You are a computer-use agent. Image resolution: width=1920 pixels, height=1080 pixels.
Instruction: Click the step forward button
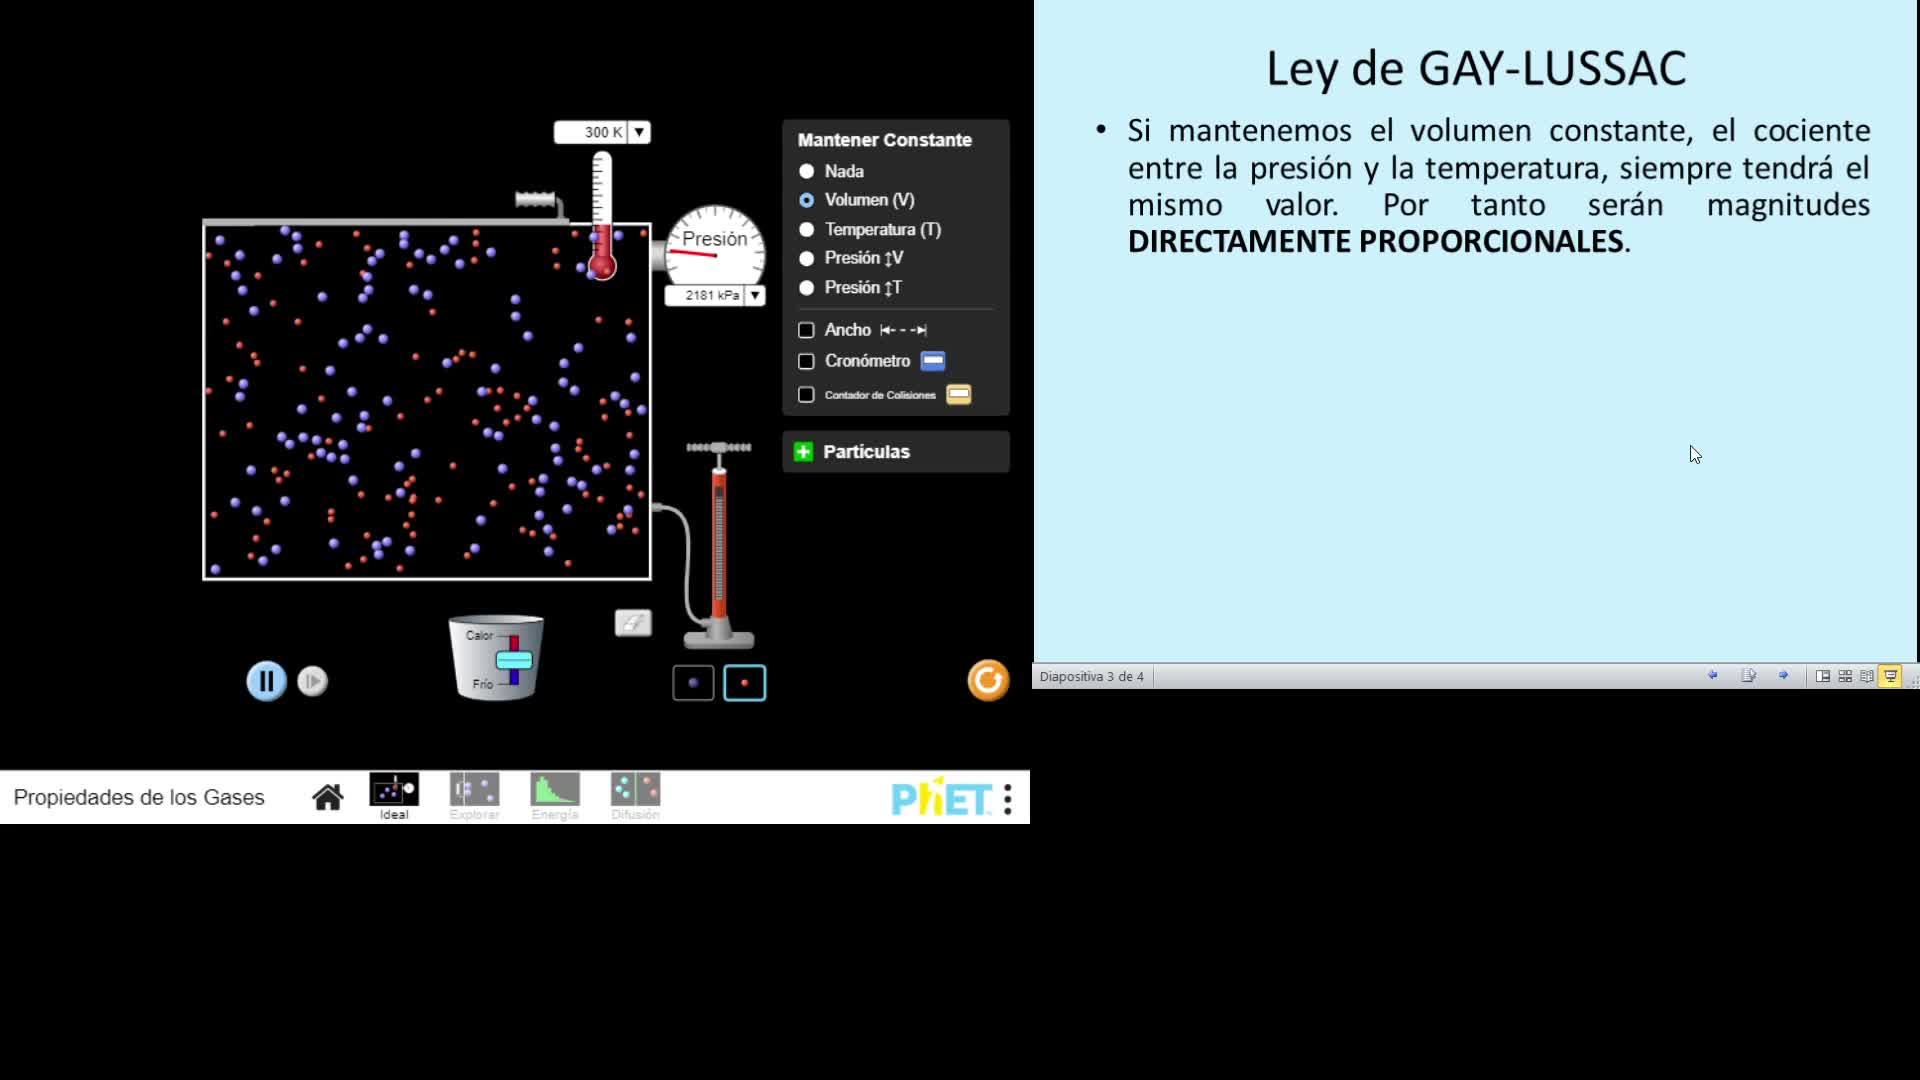pyautogui.click(x=312, y=681)
